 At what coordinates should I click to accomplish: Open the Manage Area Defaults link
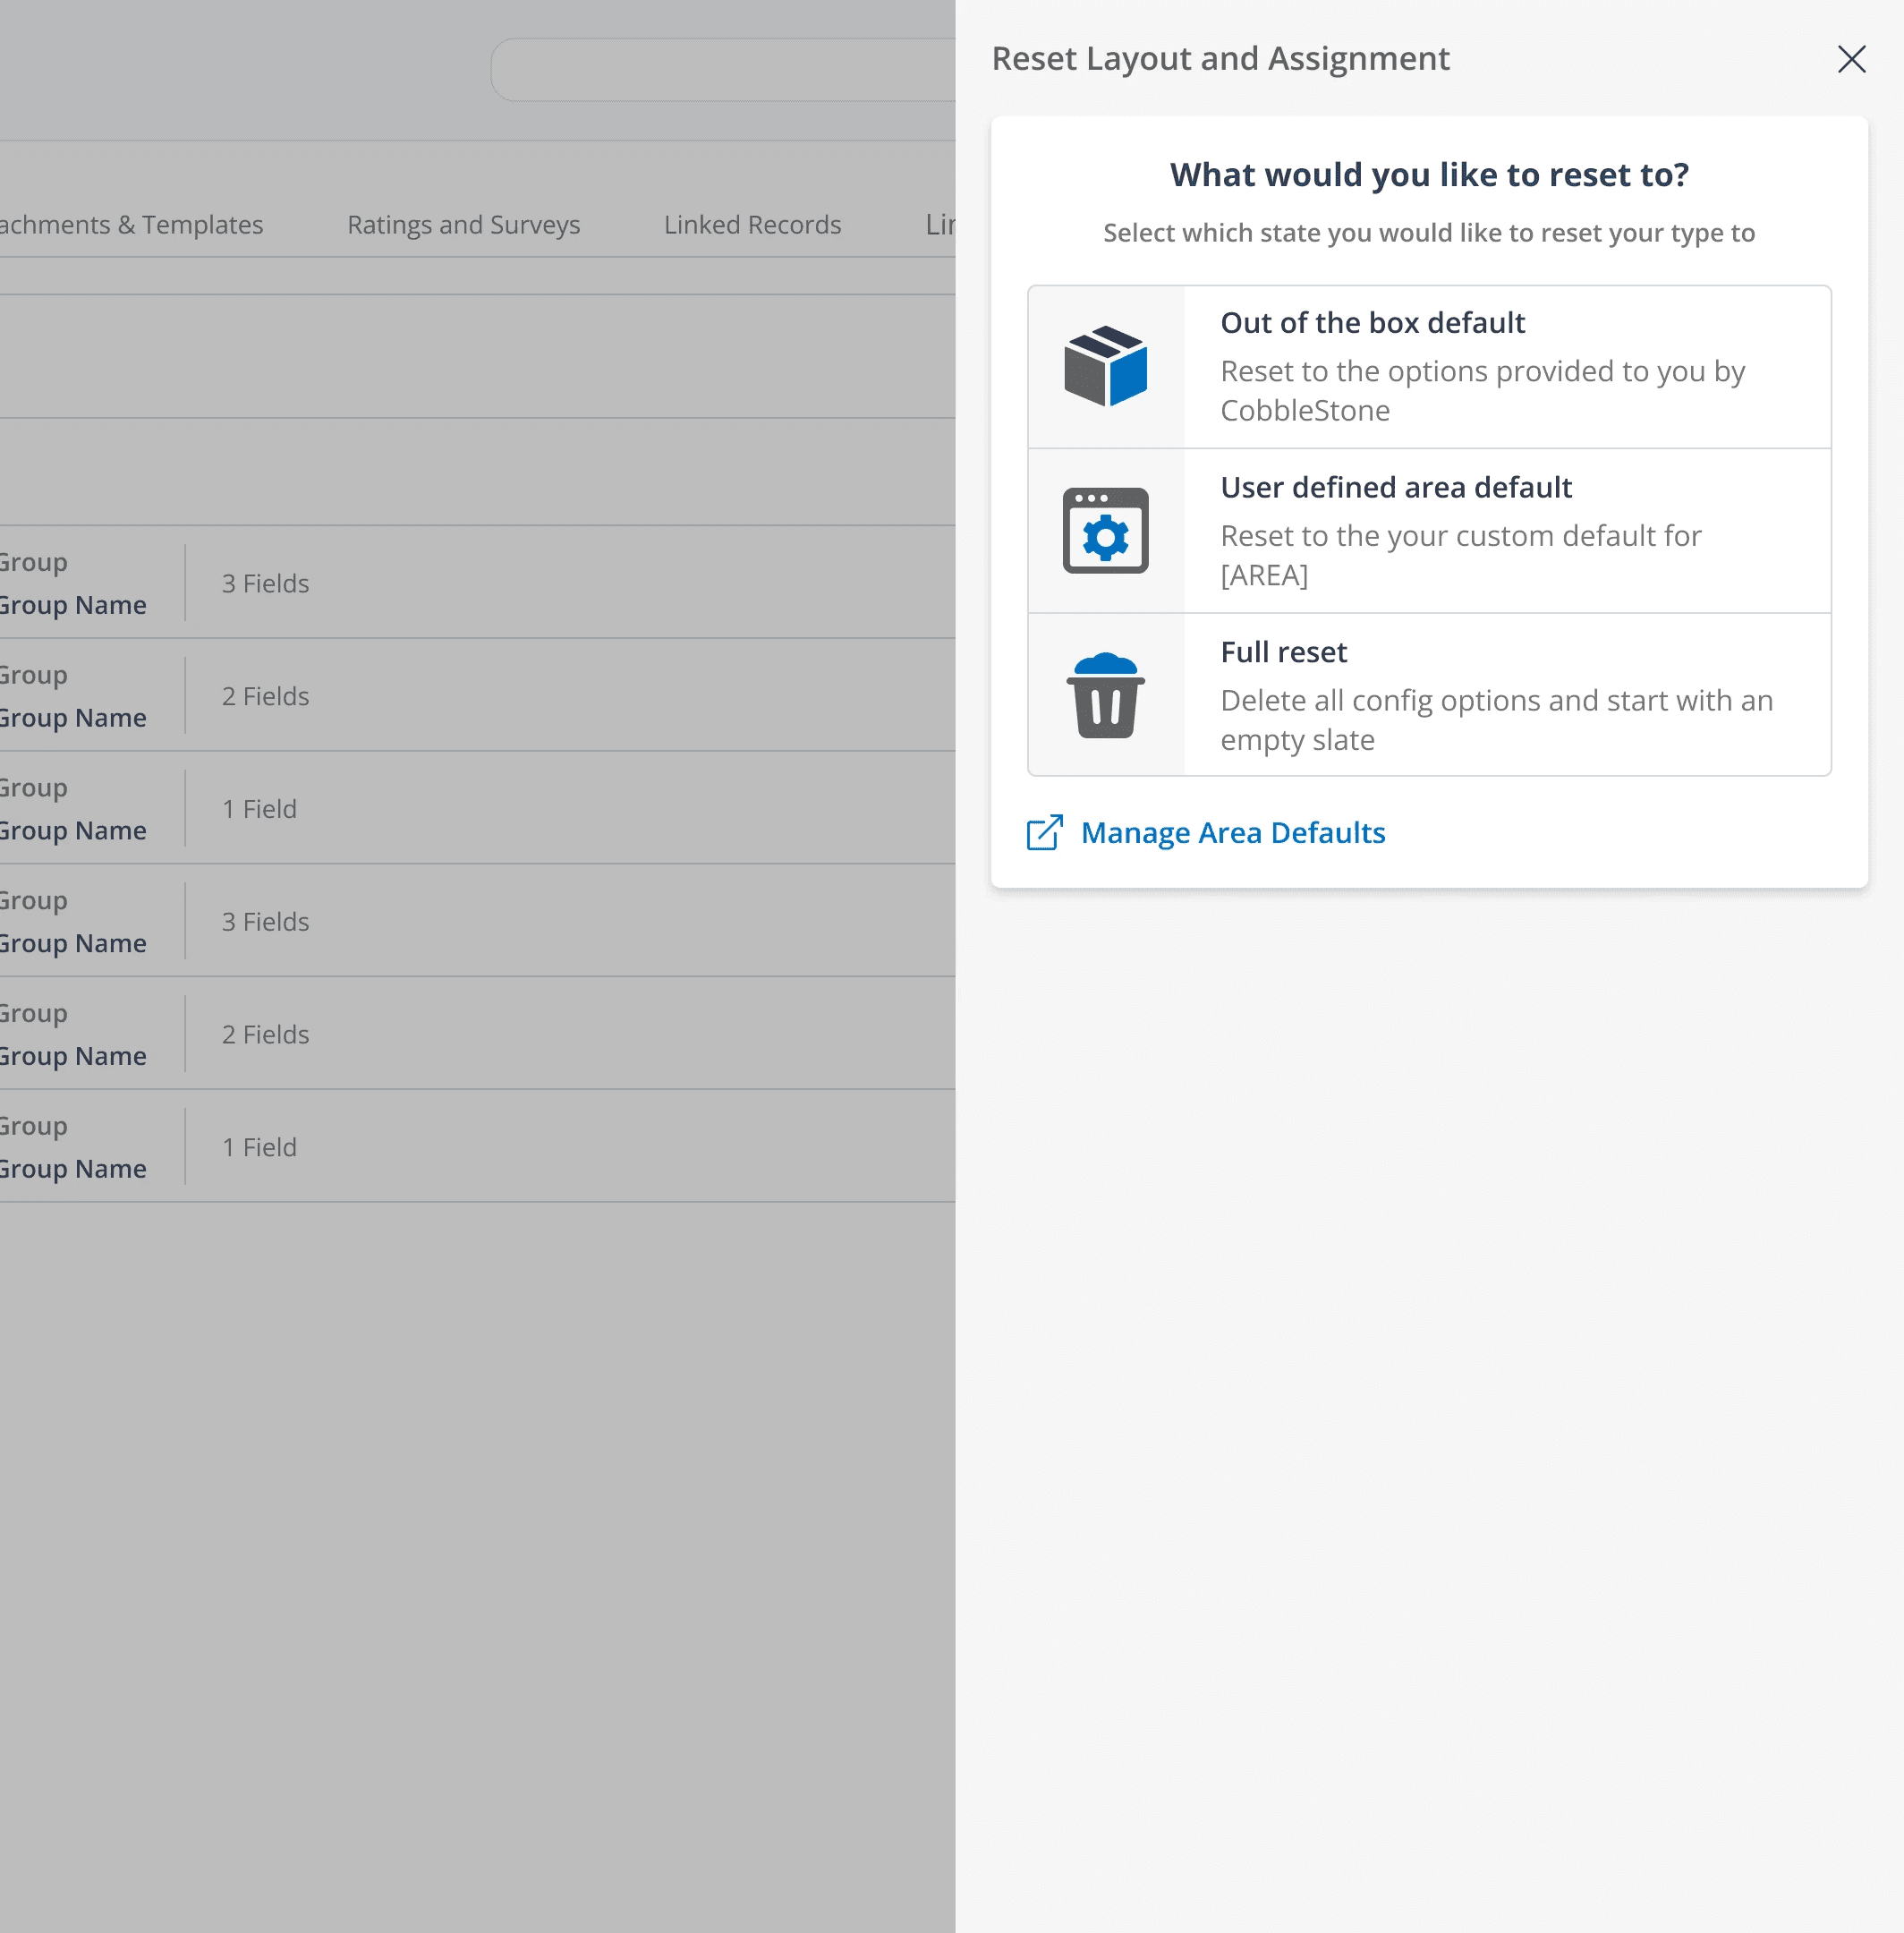click(x=1232, y=833)
